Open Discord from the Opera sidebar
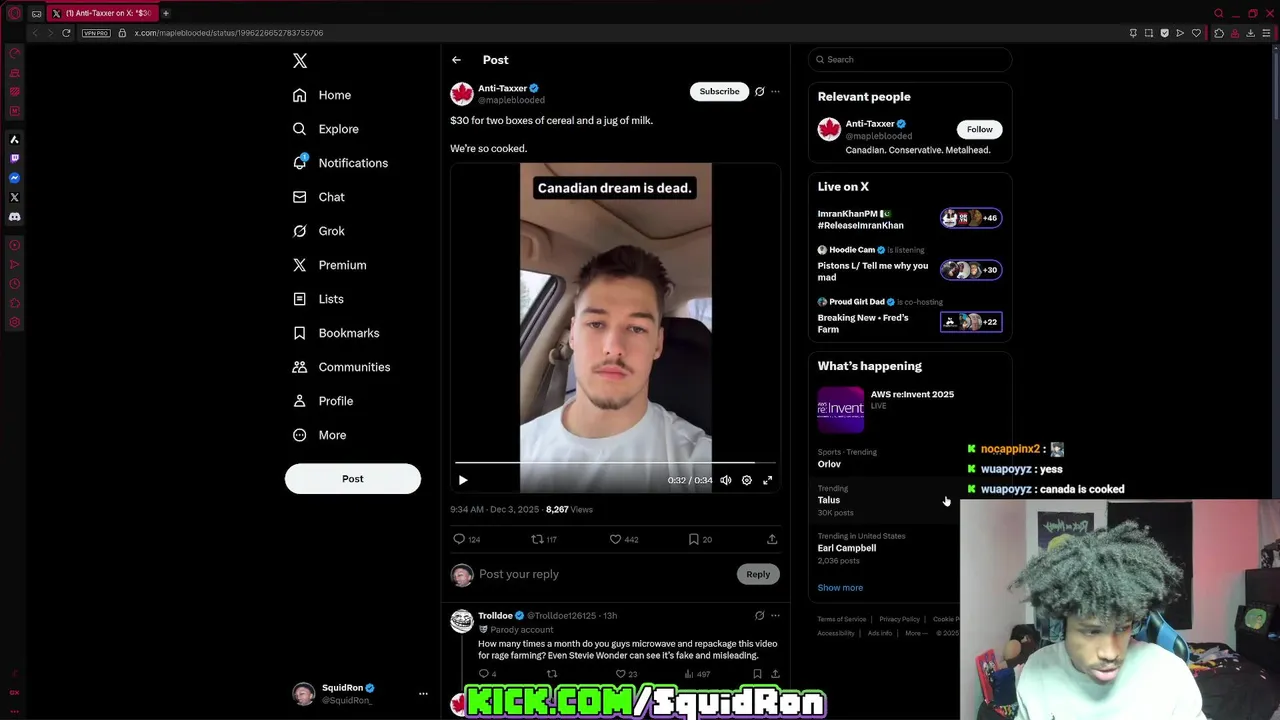 pos(14,216)
